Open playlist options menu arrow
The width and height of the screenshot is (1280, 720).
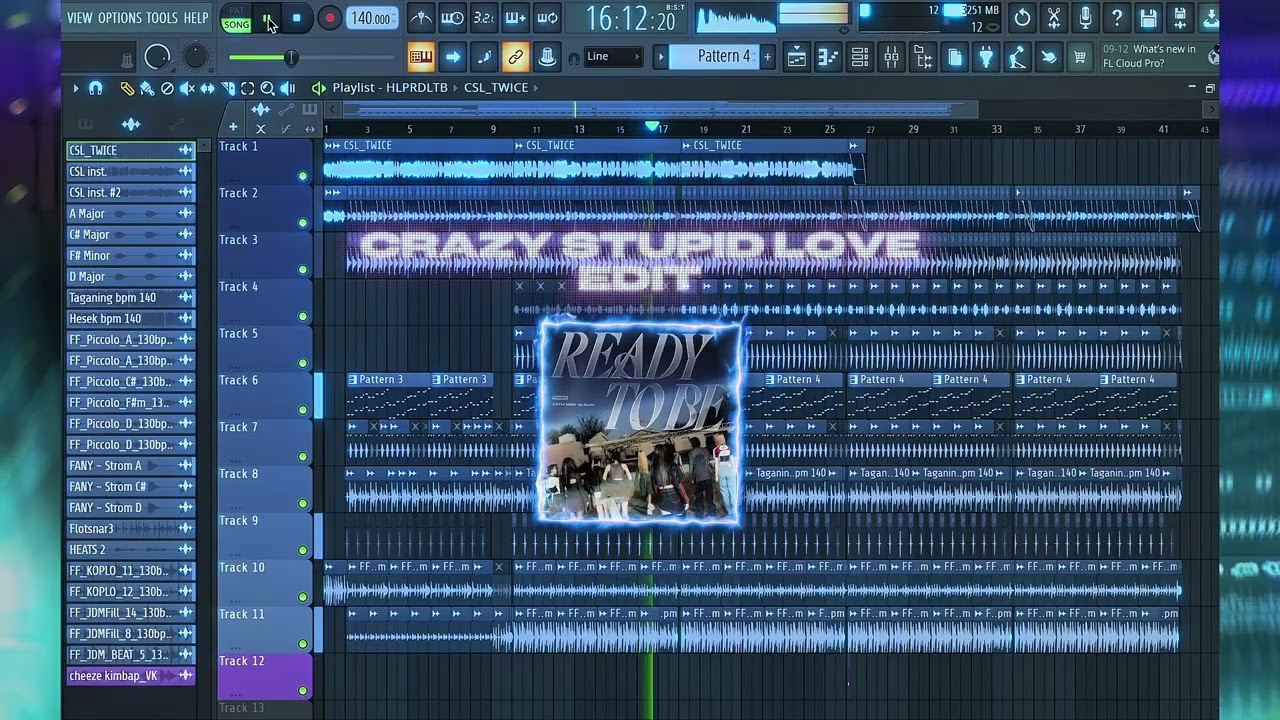point(75,88)
